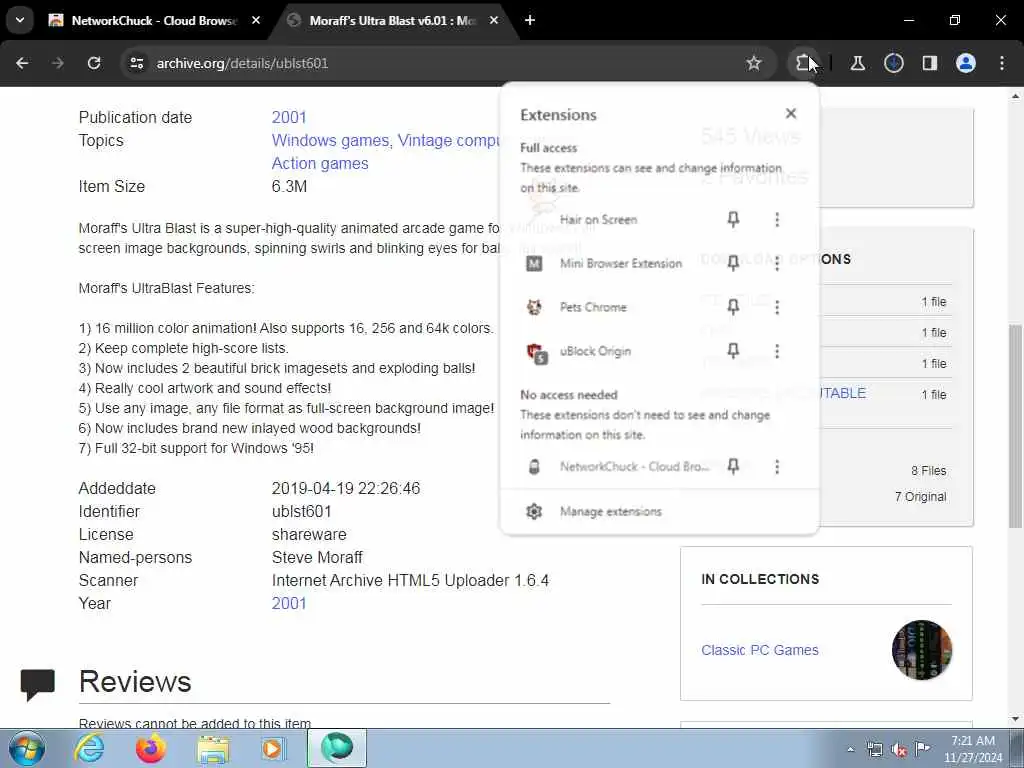The width and height of the screenshot is (1024, 768).
Task: Close the Extensions popup
Action: 791,114
